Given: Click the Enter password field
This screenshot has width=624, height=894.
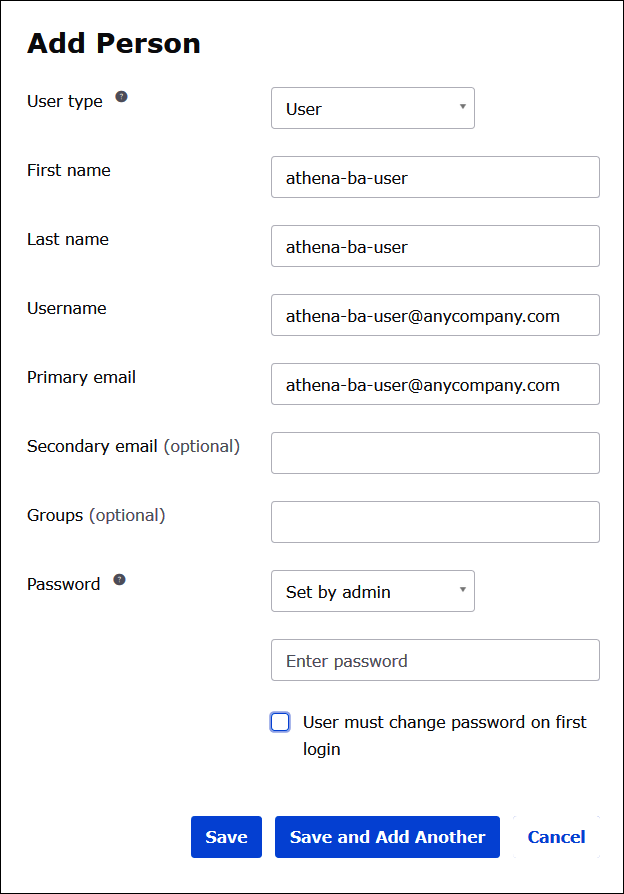Looking at the screenshot, I should 435,660.
